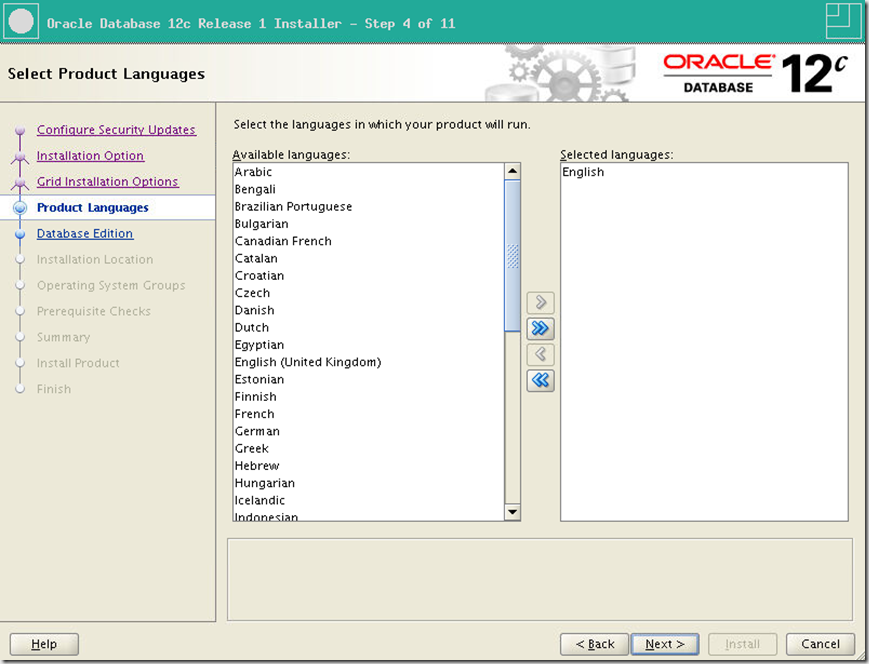
Task: Click the Back button
Action: click(x=595, y=644)
